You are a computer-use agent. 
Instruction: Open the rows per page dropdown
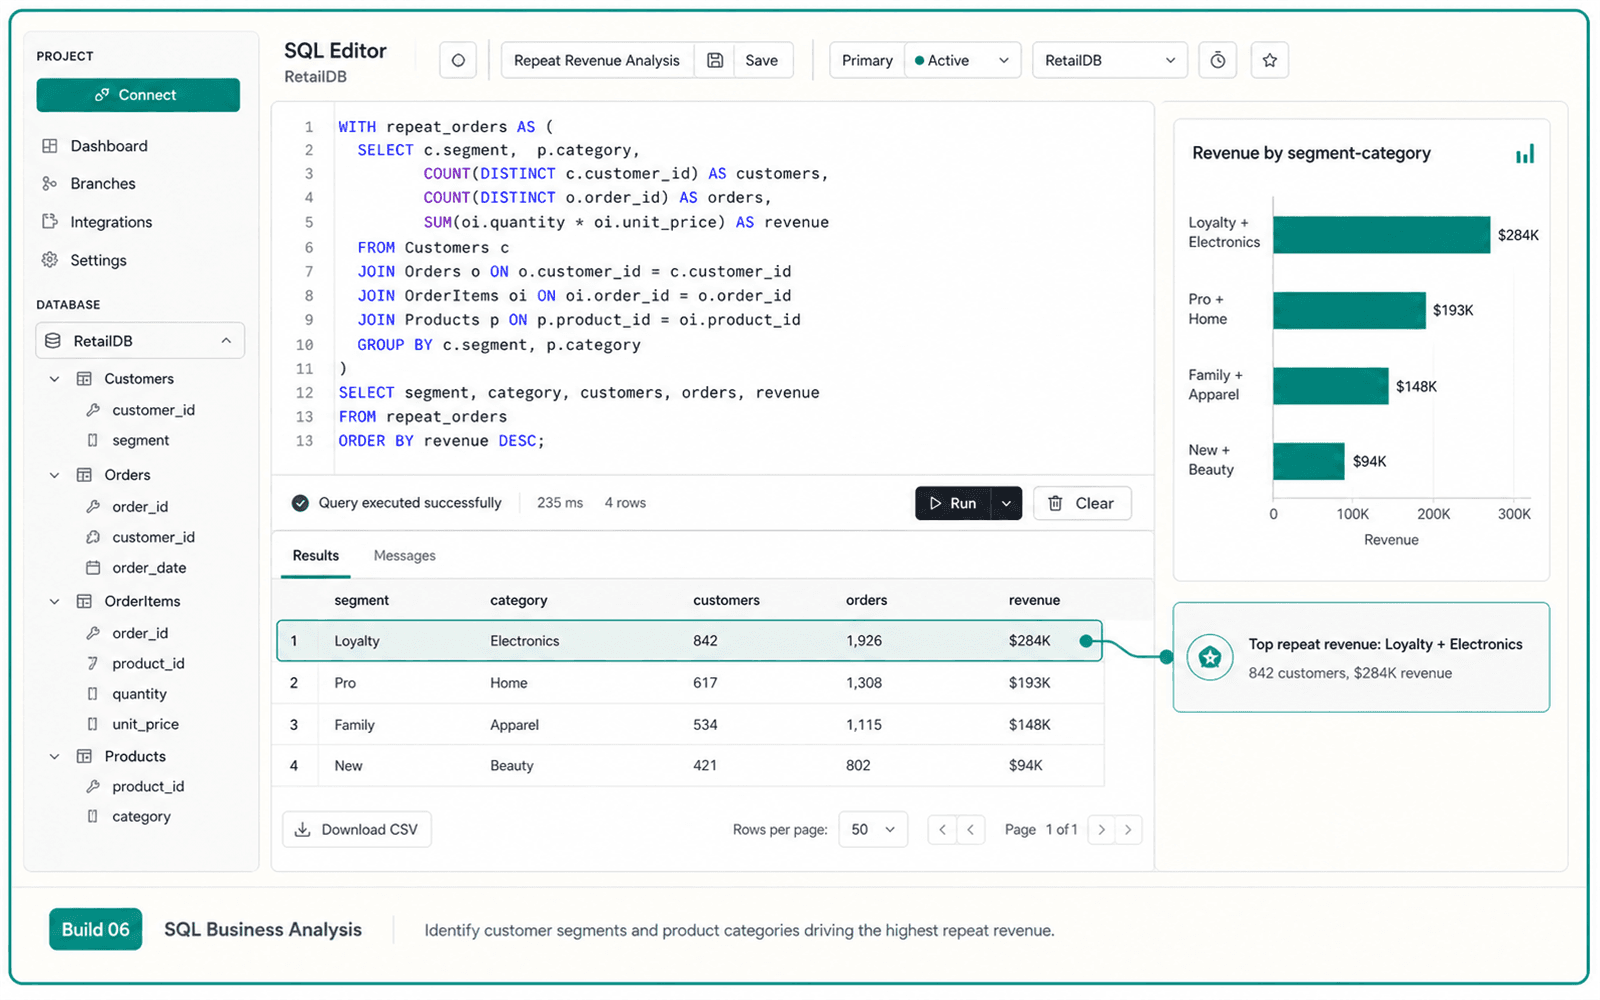(x=873, y=830)
